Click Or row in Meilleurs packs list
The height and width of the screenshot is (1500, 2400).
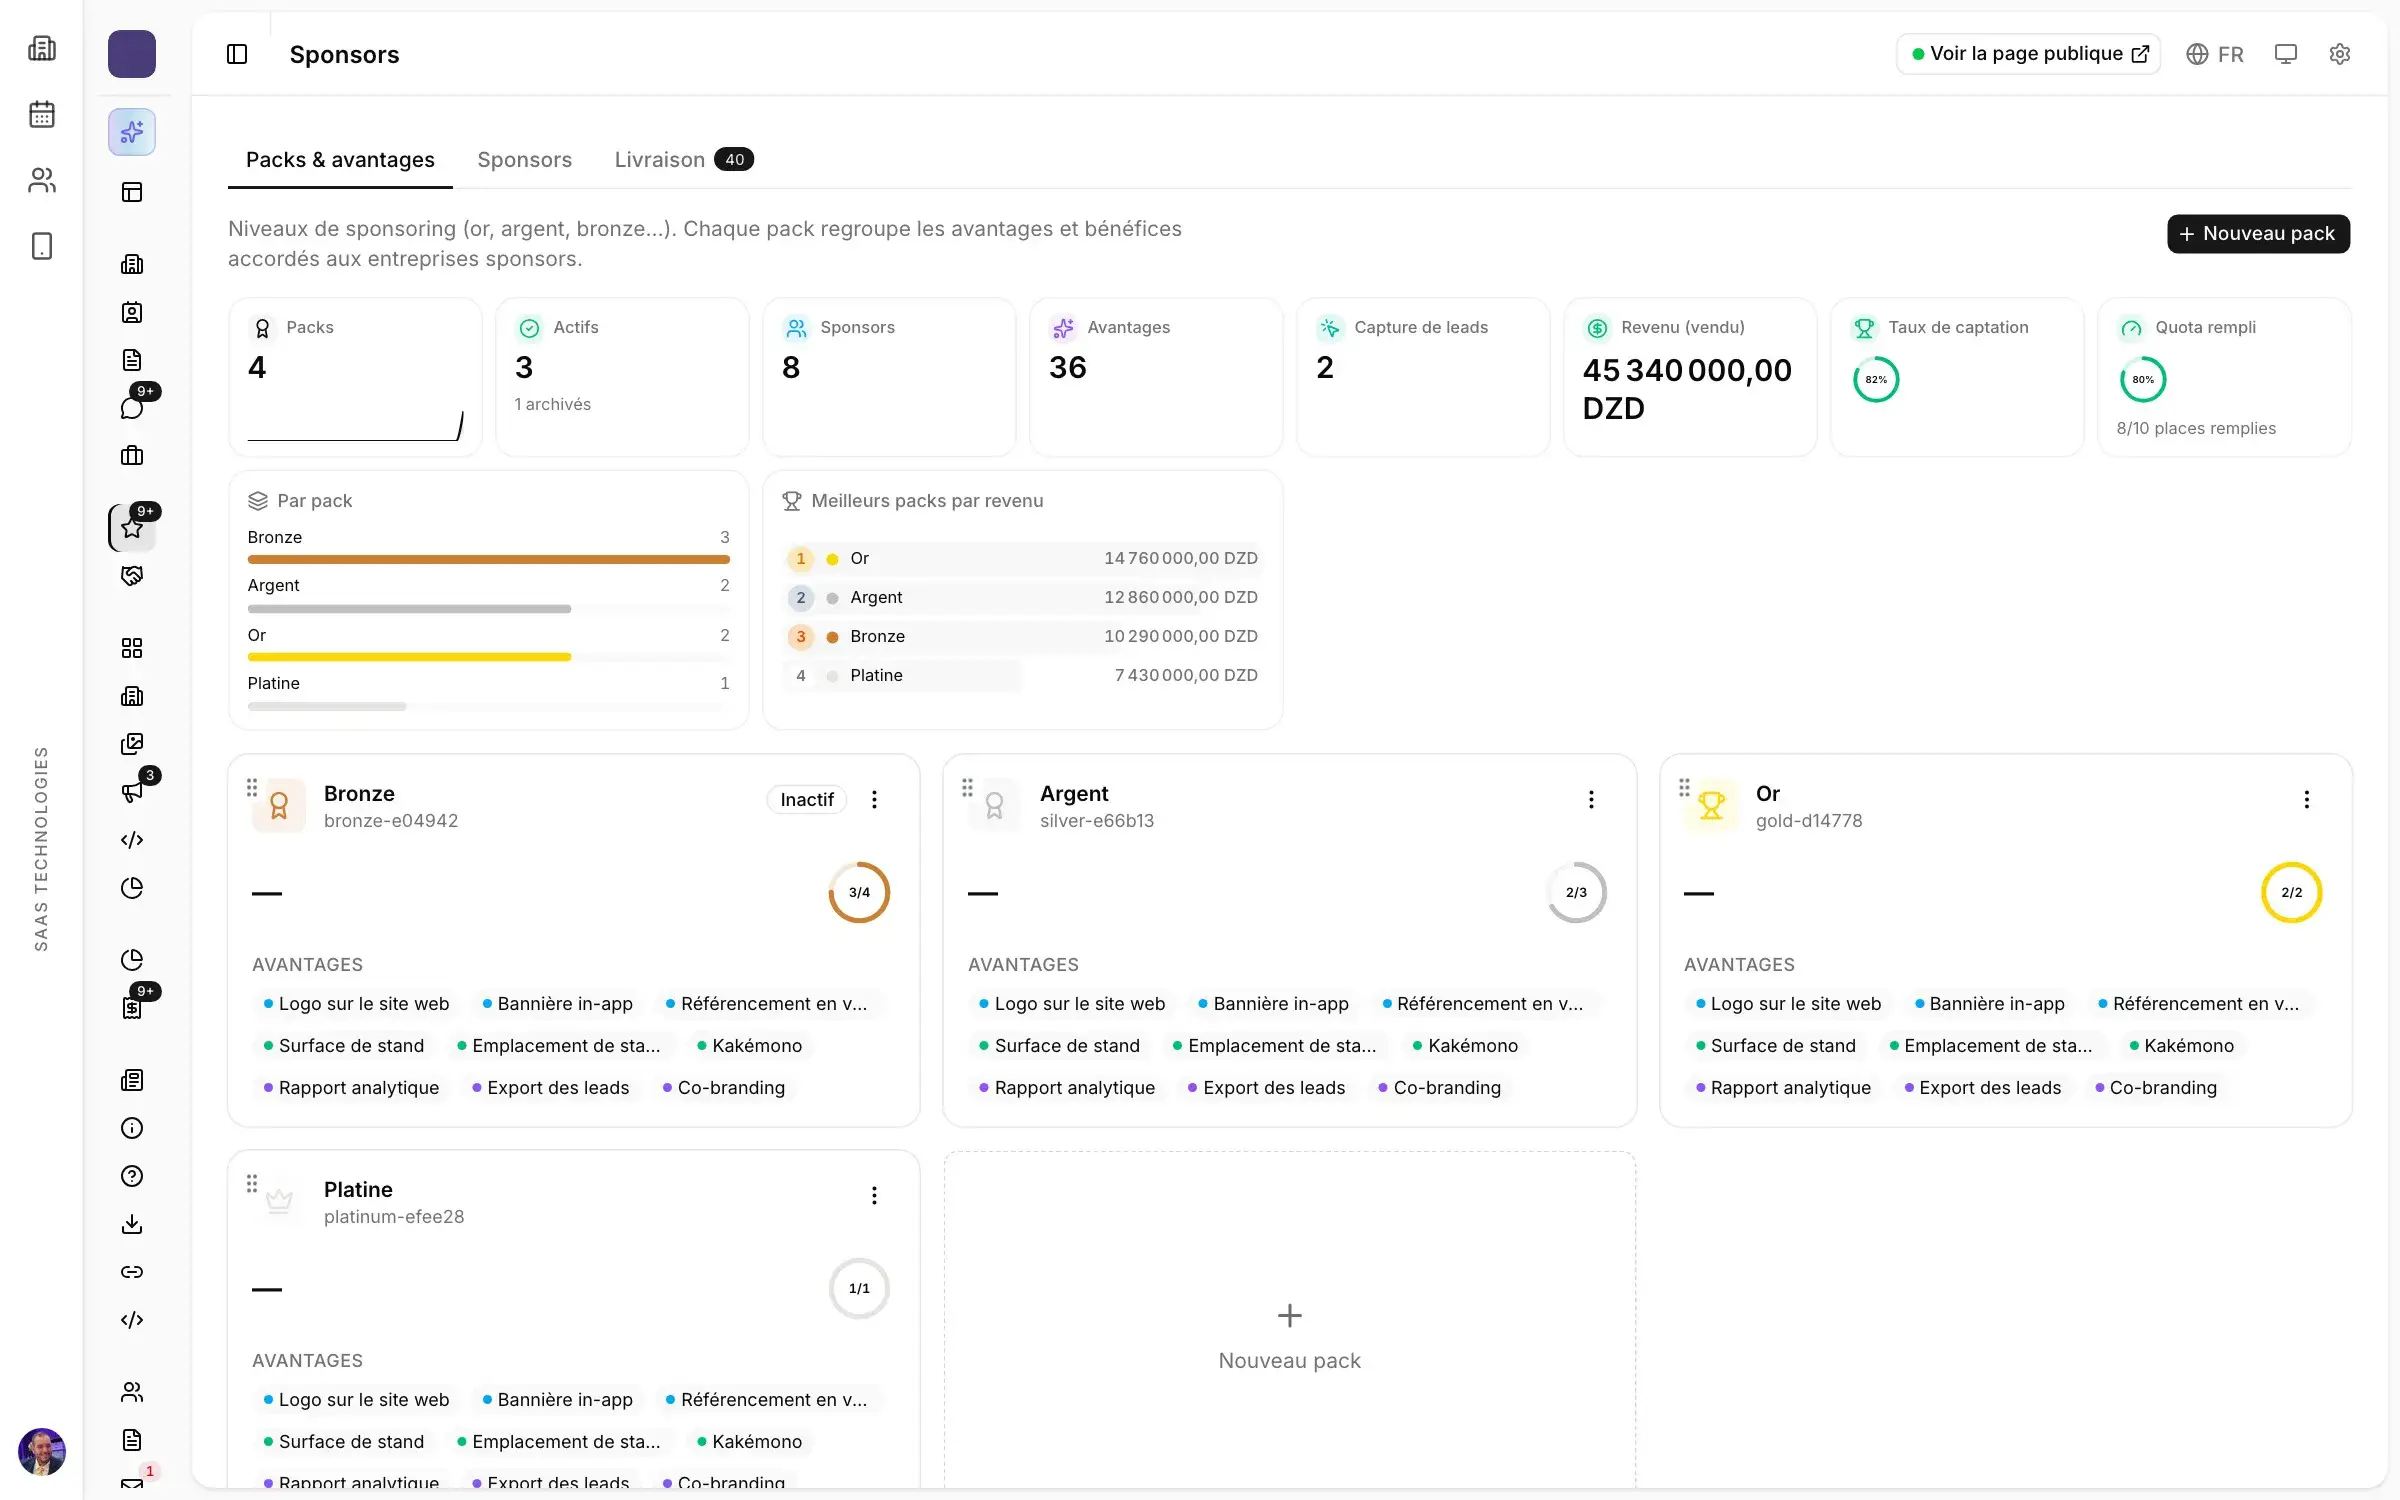(1022, 558)
